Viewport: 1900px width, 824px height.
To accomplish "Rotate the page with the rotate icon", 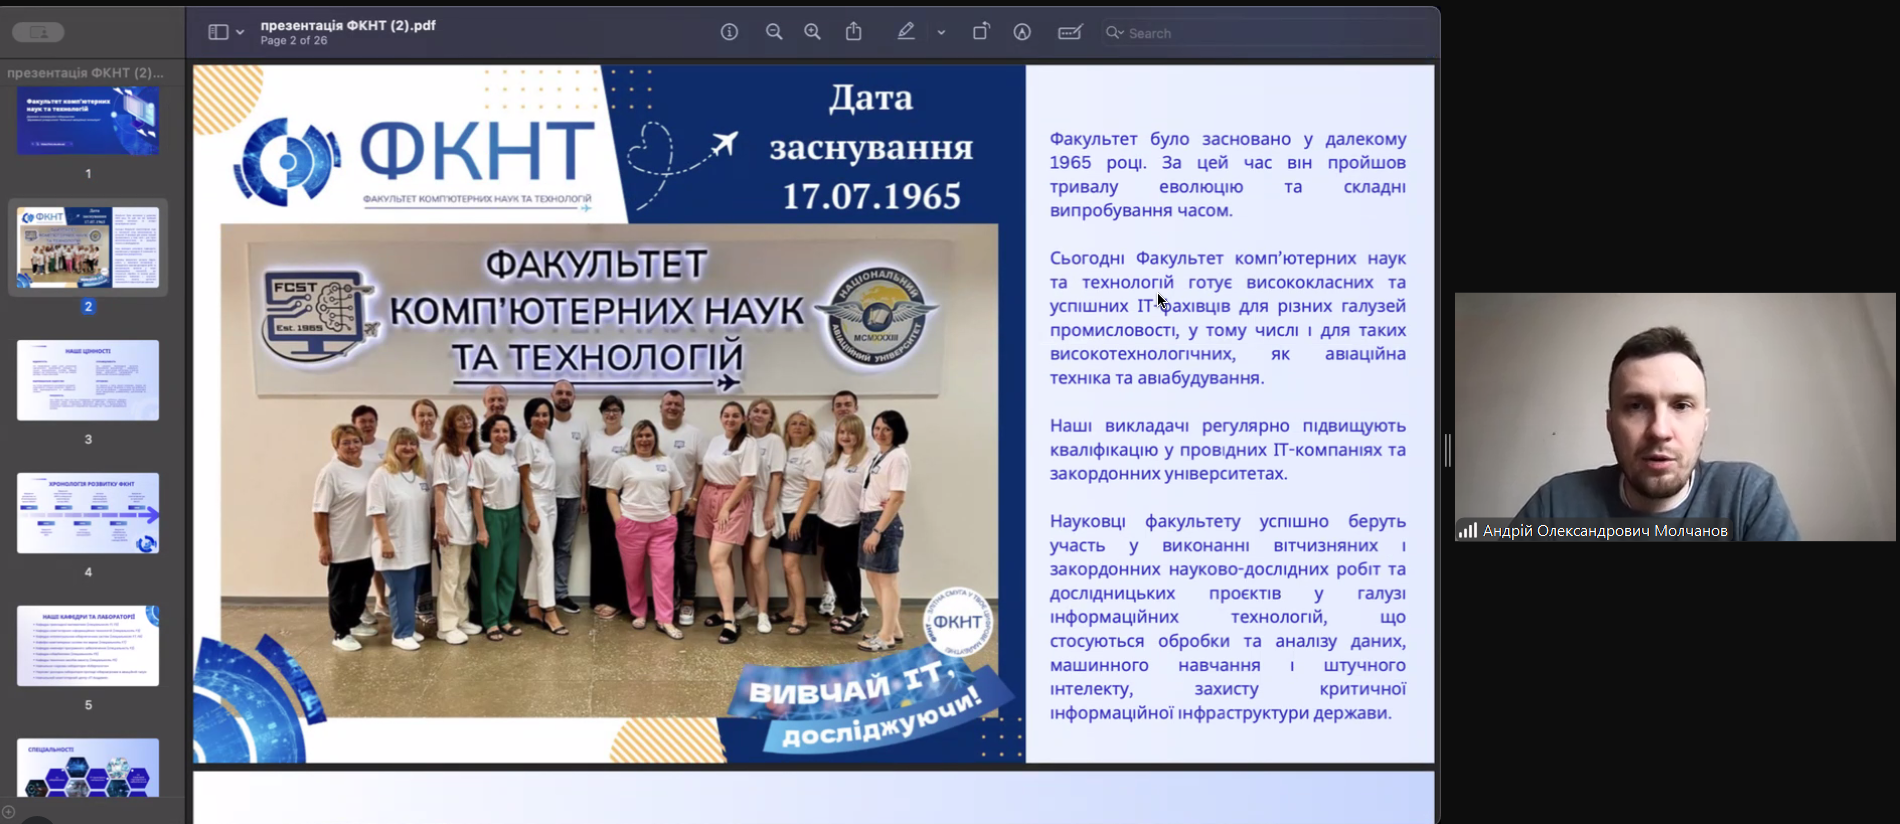I will click(x=980, y=32).
